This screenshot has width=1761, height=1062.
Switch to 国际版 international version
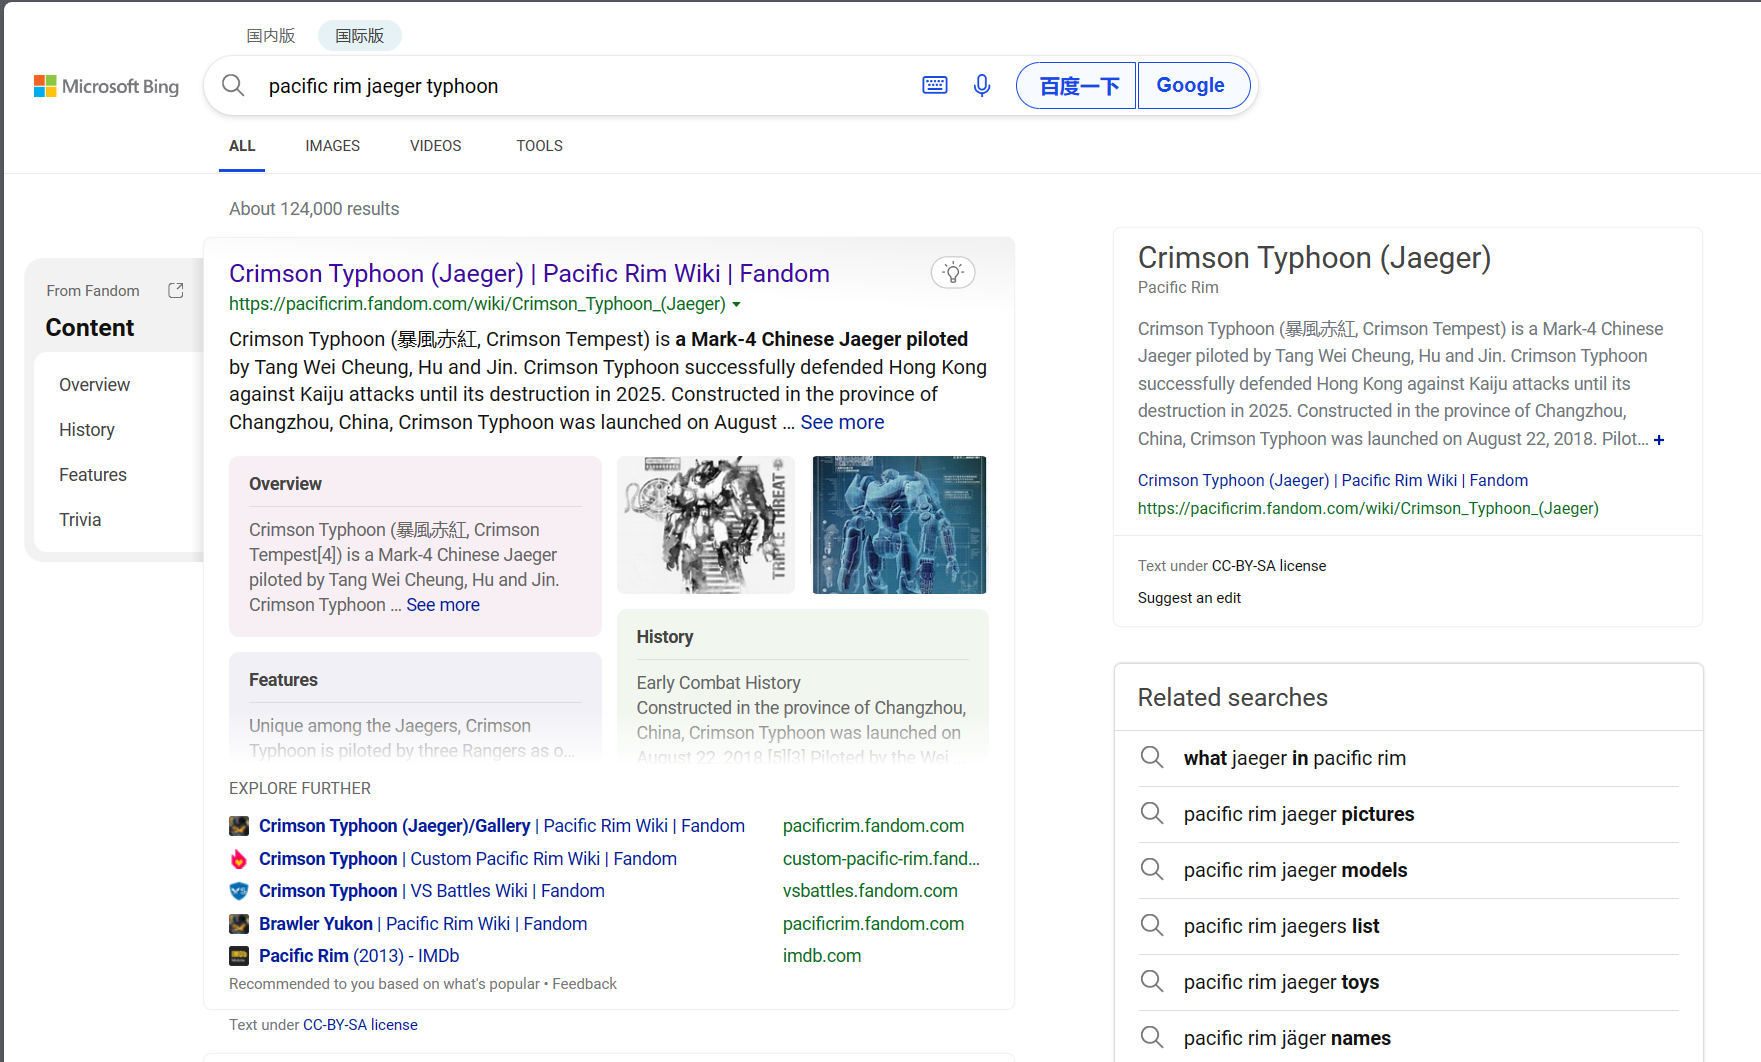pos(359,36)
